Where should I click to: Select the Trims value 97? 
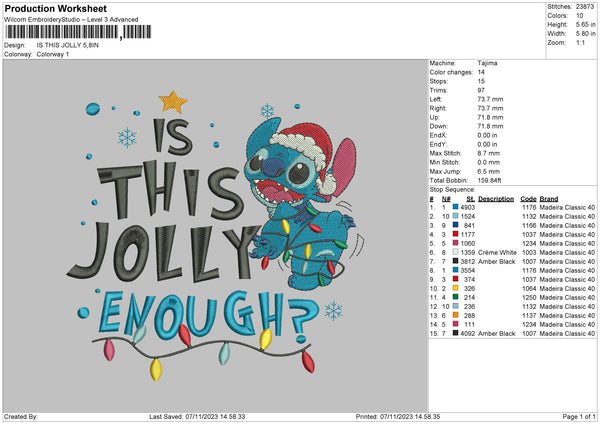pyautogui.click(x=481, y=90)
